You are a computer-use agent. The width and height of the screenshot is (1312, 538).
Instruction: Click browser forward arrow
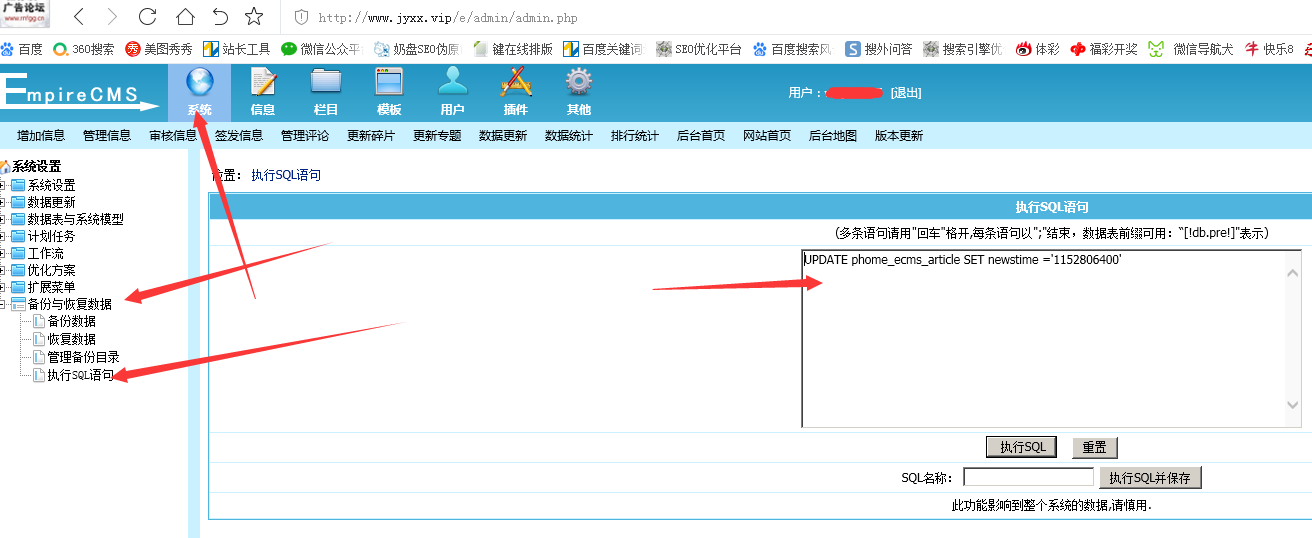point(112,17)
